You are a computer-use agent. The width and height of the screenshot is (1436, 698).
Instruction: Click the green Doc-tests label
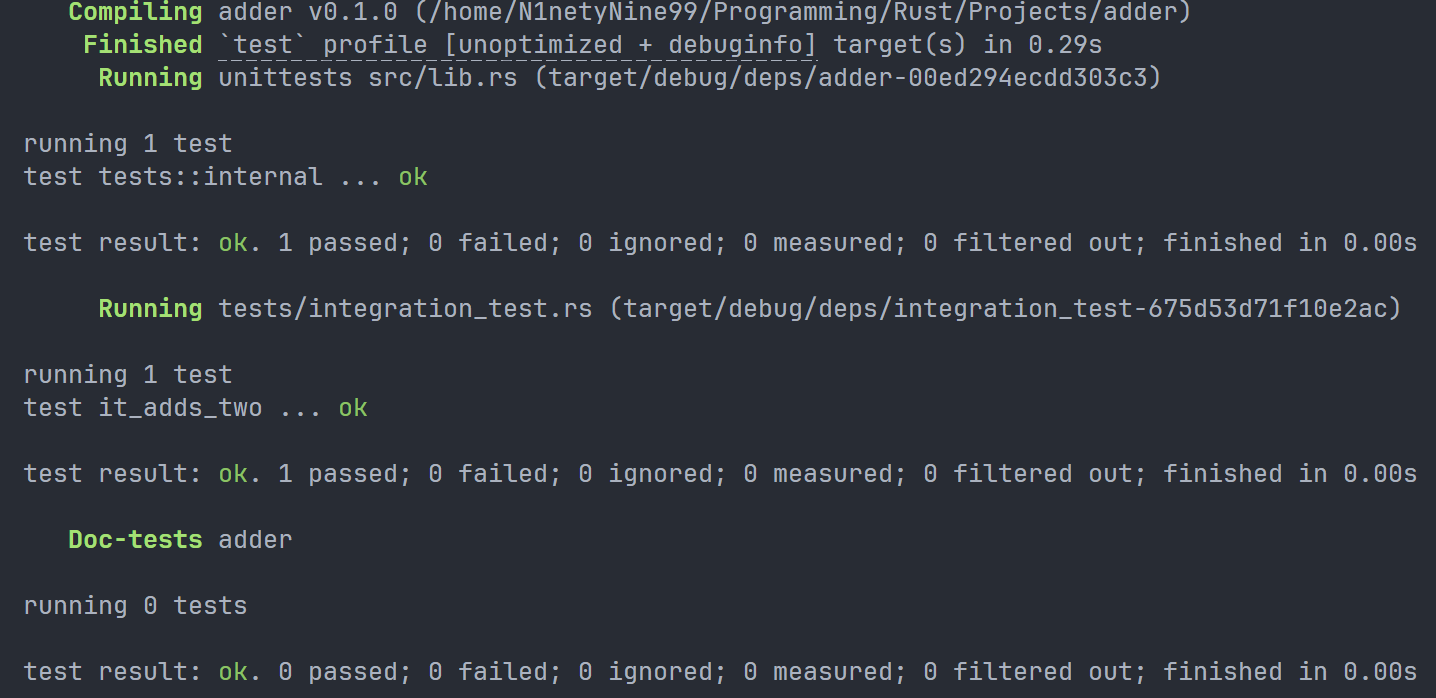point(135,540)
